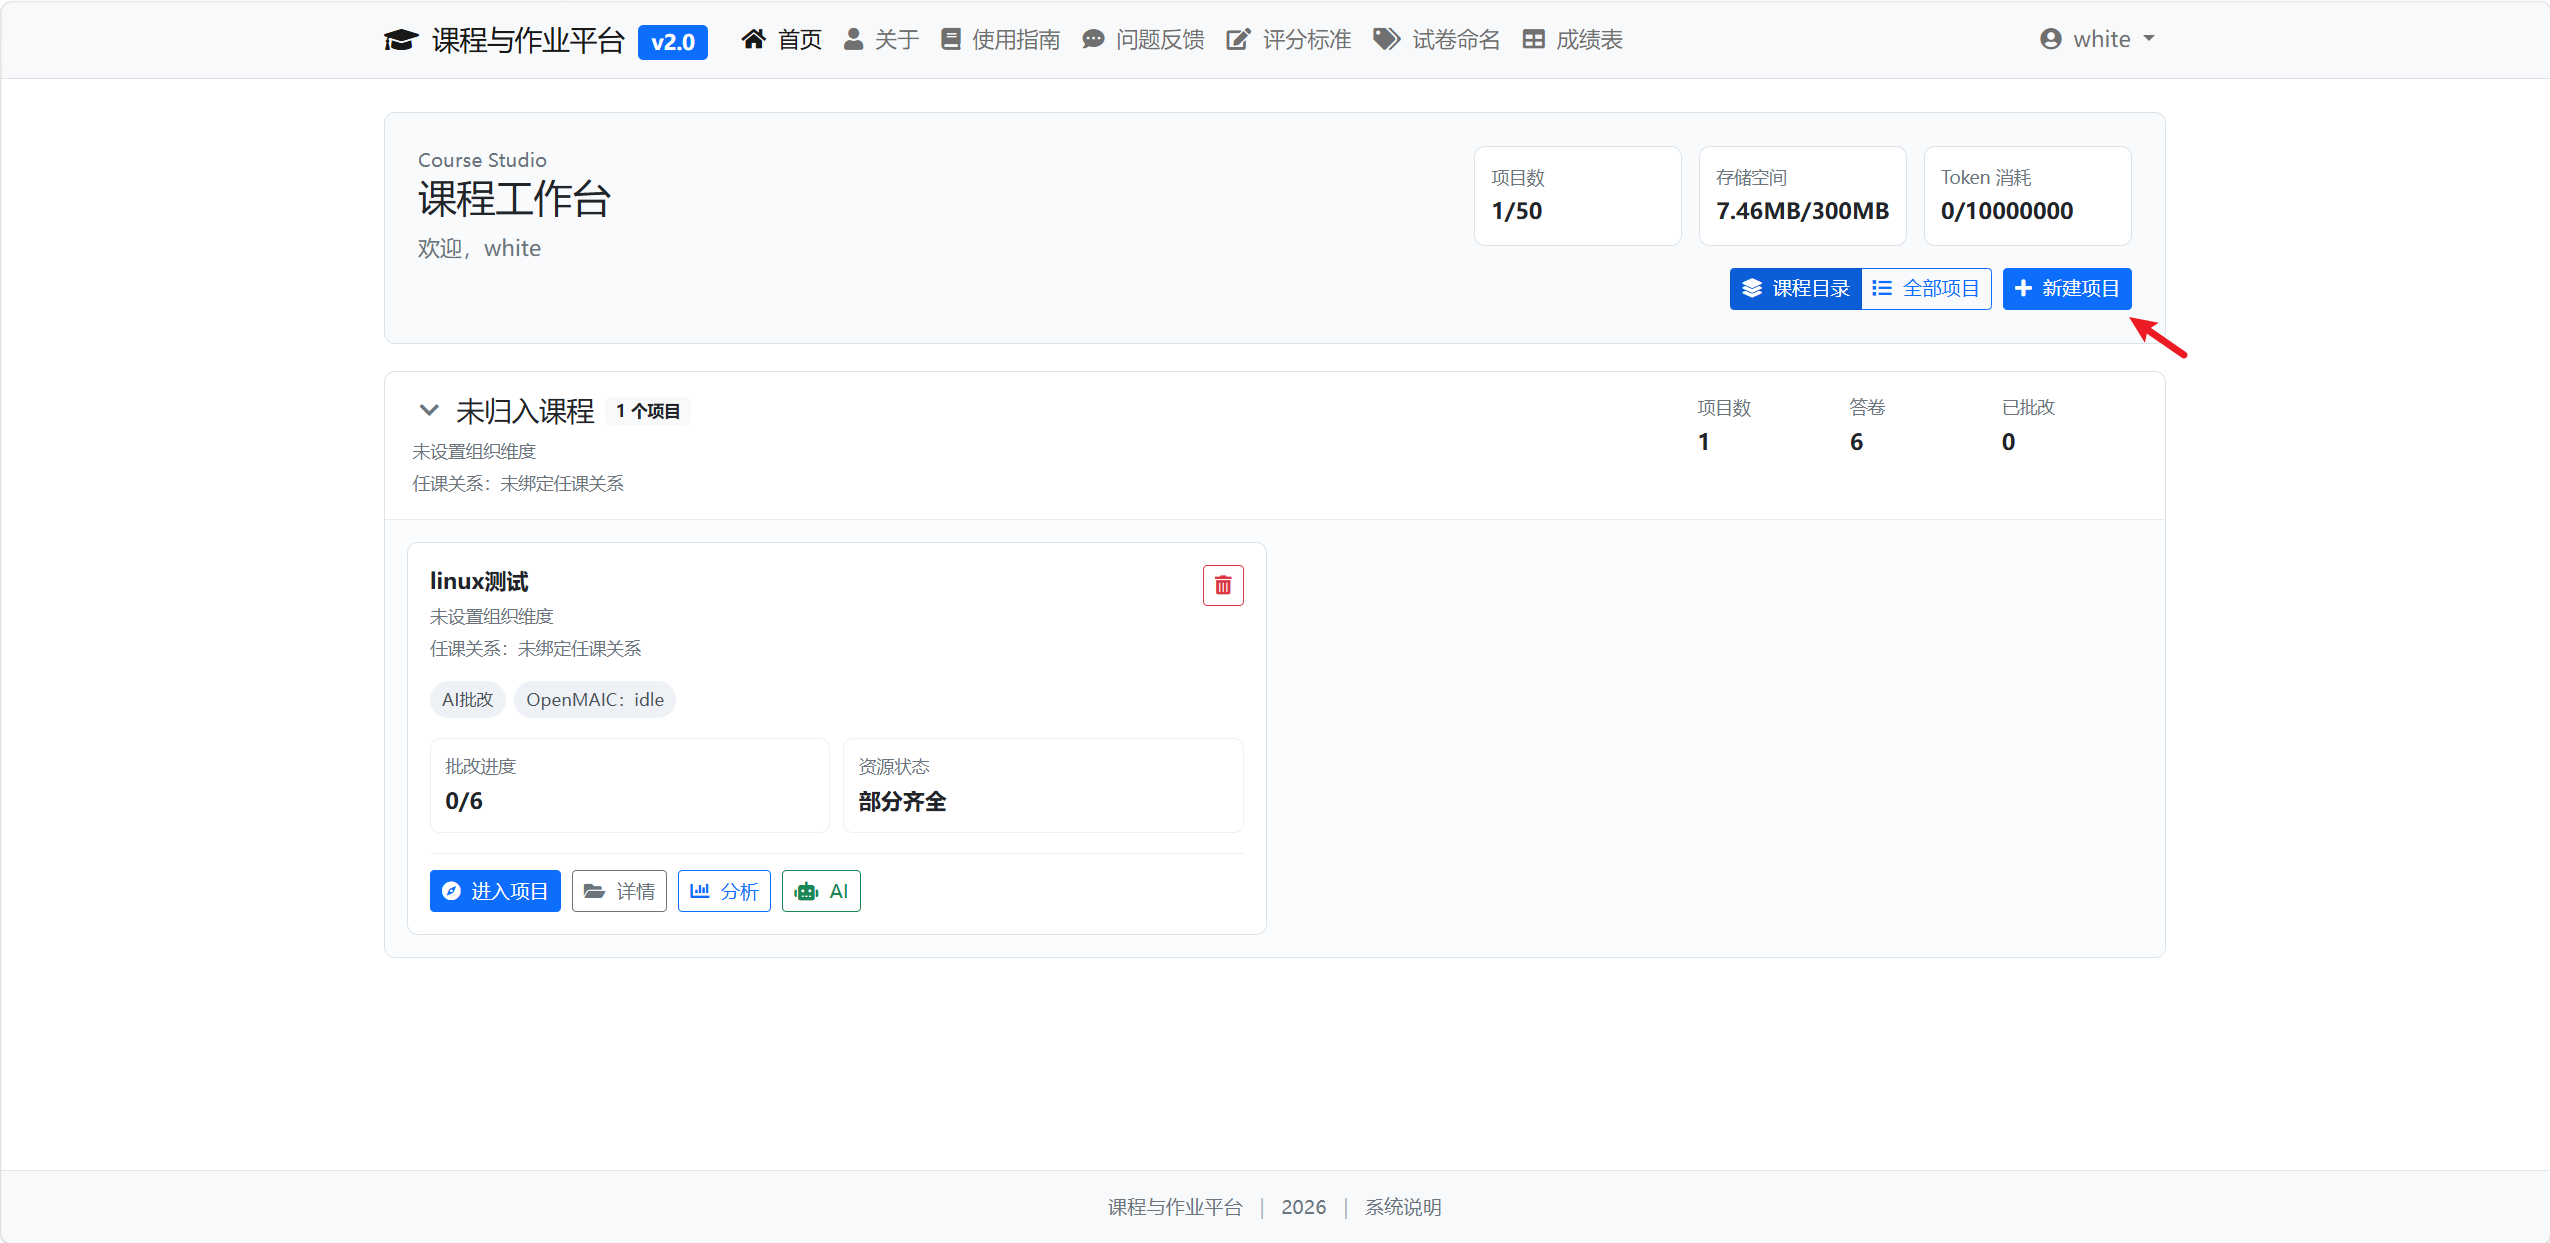Click the OpenMAIC: idle badge
The image size is (2550, 1243).
(595, 700)
